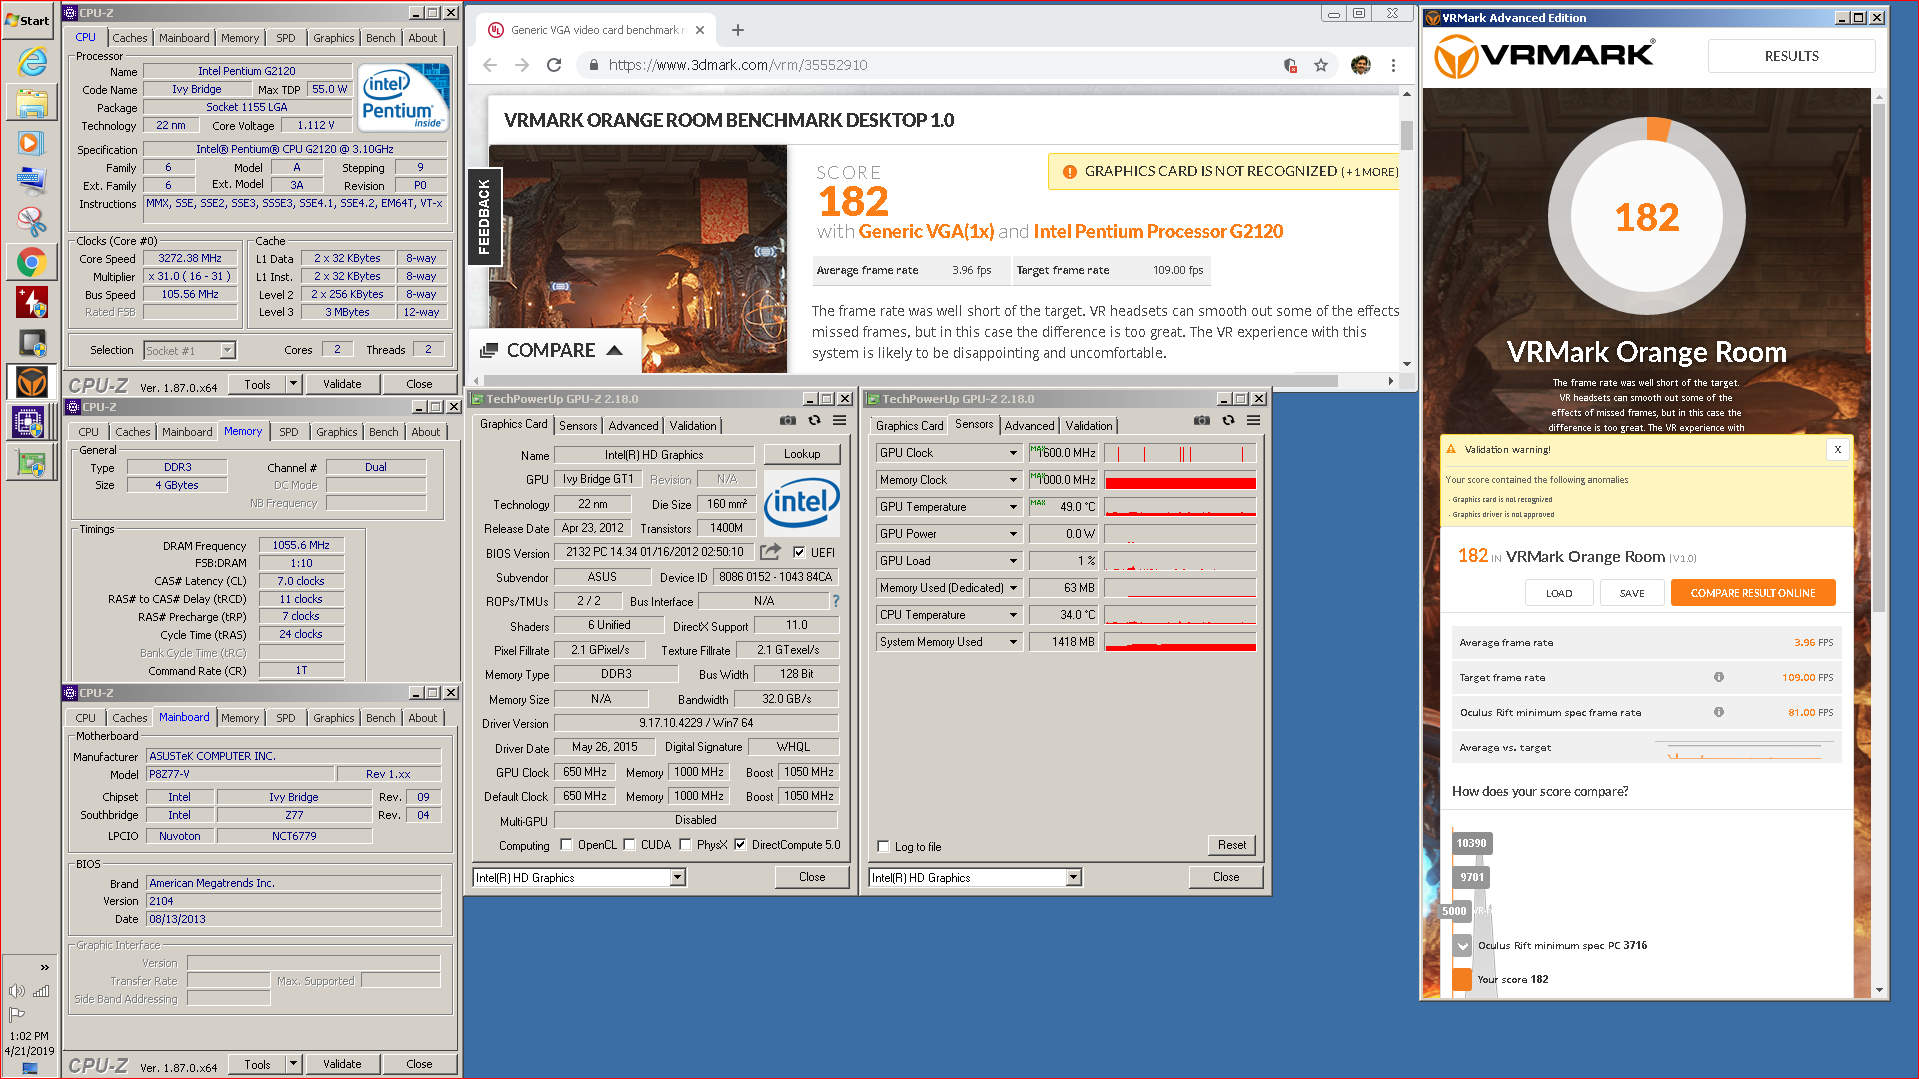
Task: Click the SAVE button in VRMark
Action: [x=1632, y=593]
